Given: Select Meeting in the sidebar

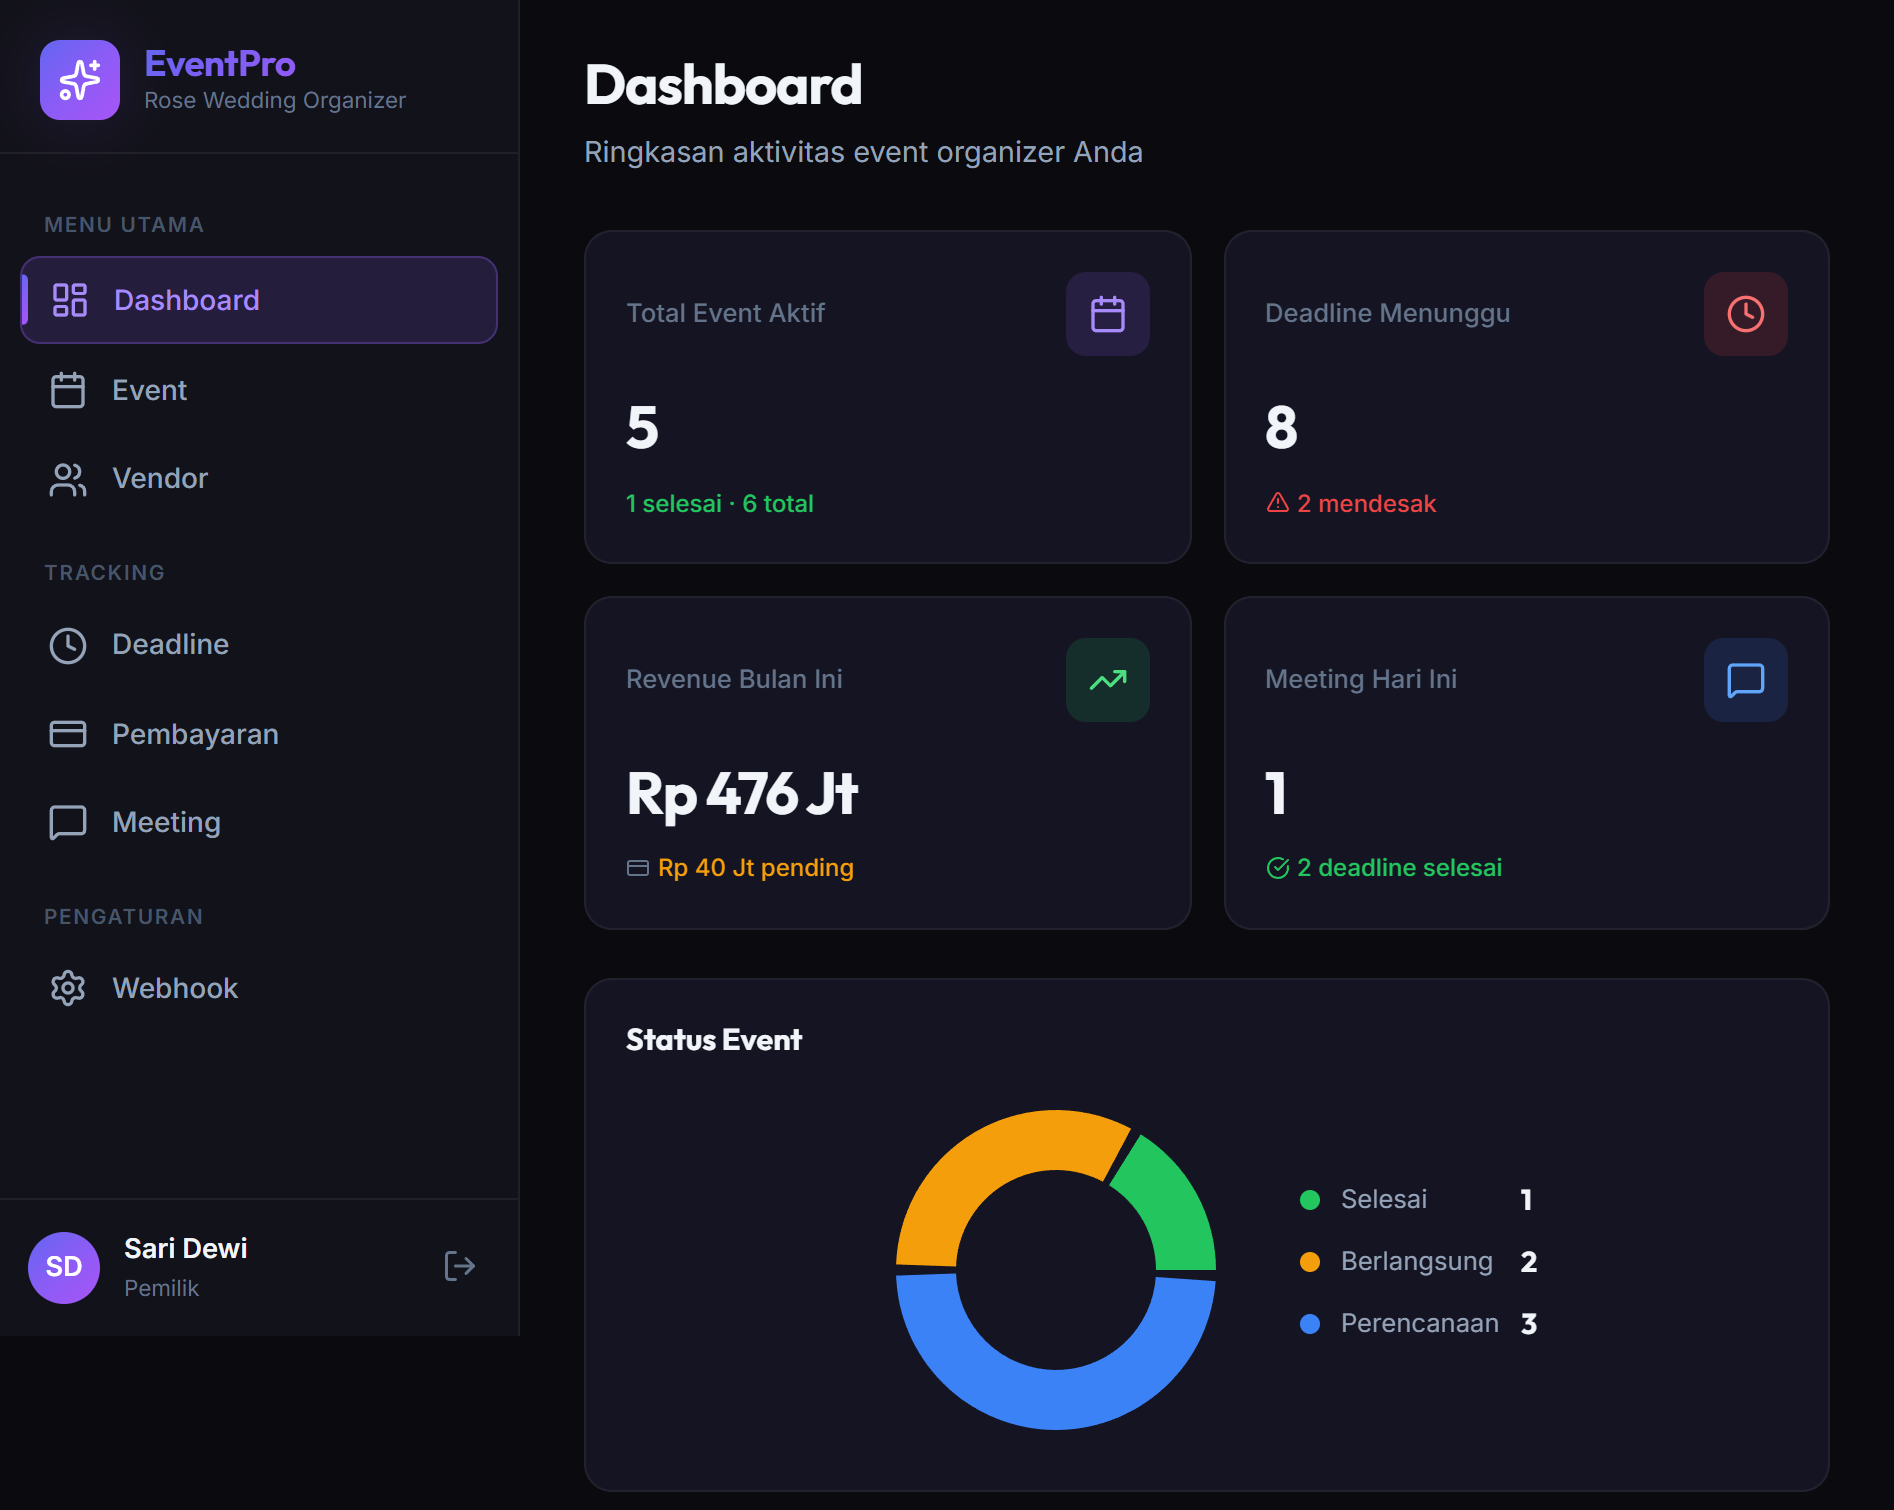Looking at the screenshot, I should click(x=166, y=822).
